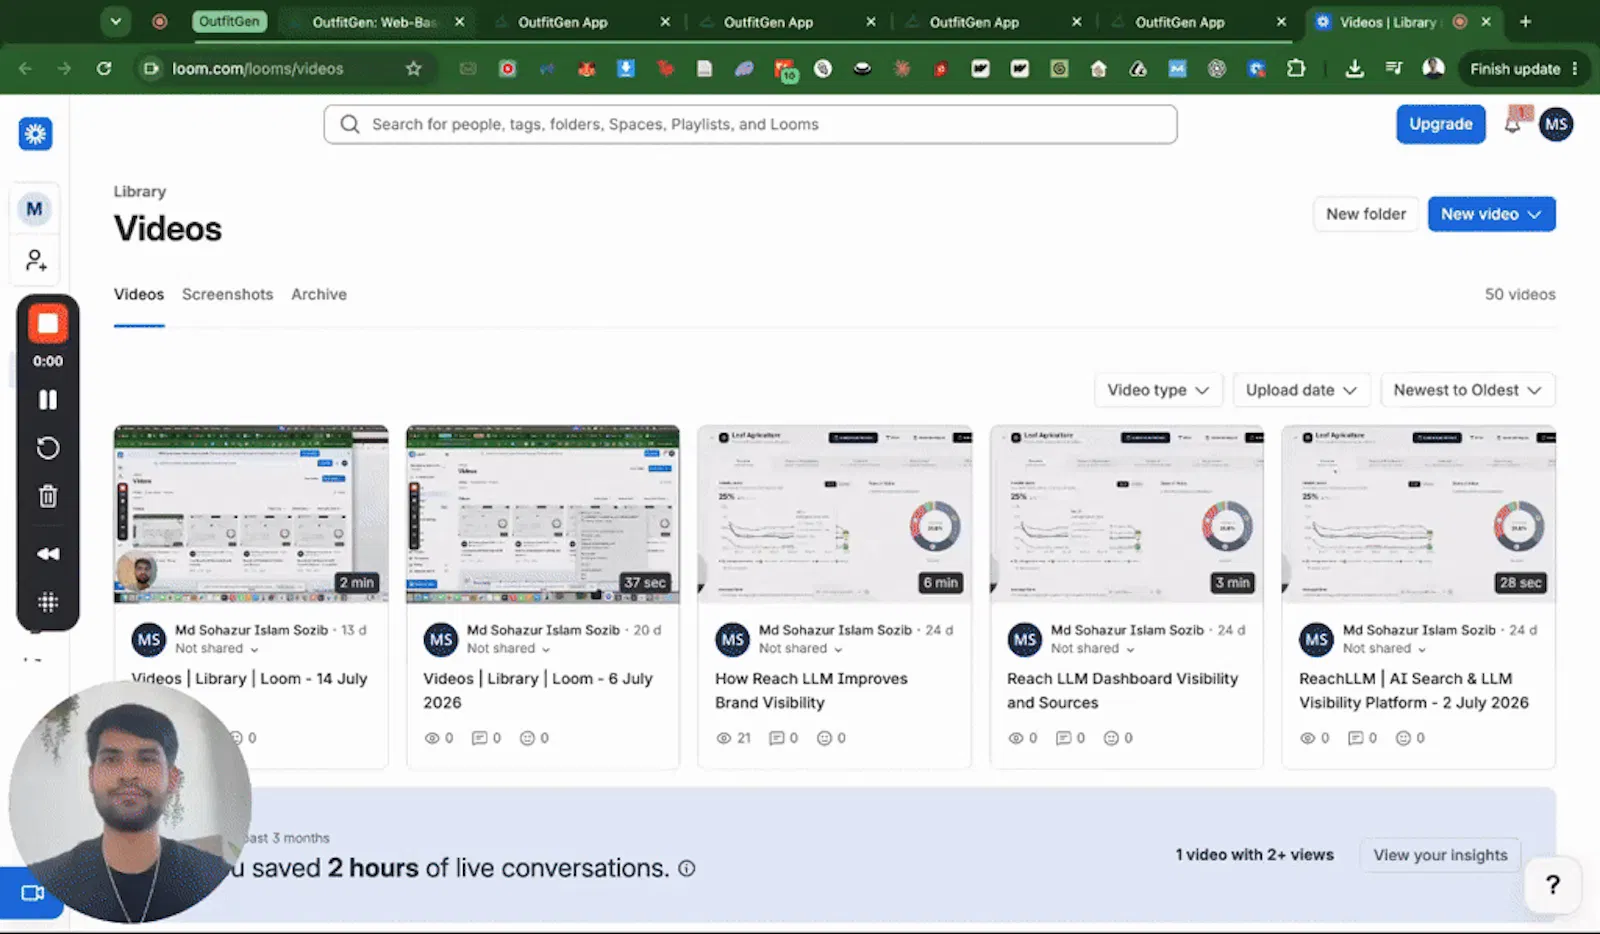1600x934 pixels.
Task: Open the Video type filter dropdown
Action: click(1158, 390)
